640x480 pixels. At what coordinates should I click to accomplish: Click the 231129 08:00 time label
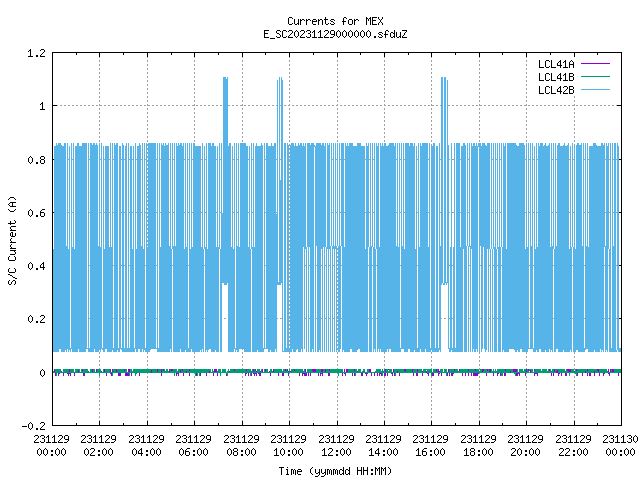tap(241, 446)
